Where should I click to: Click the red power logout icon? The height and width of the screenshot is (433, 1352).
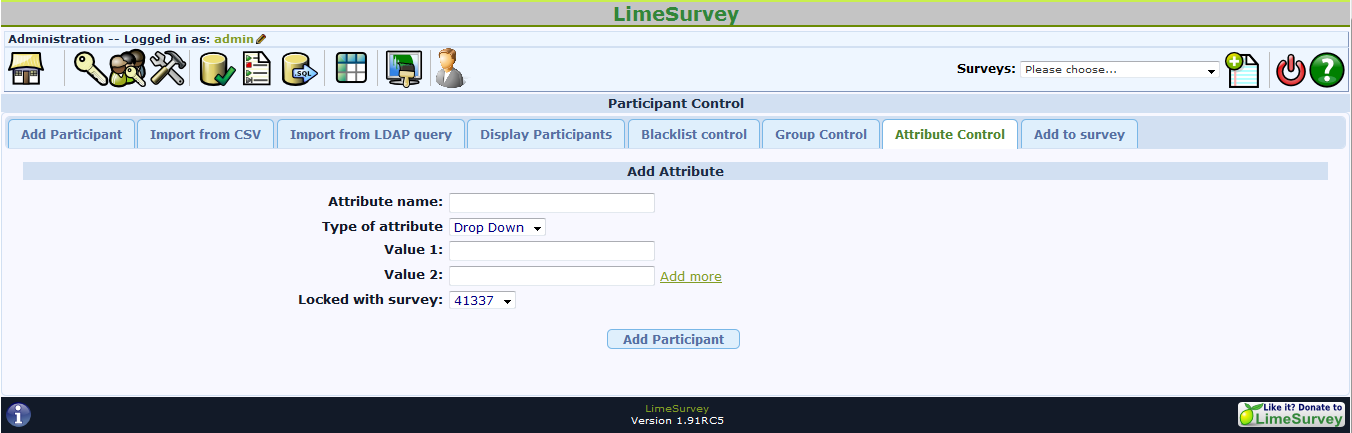point(1291,70)
